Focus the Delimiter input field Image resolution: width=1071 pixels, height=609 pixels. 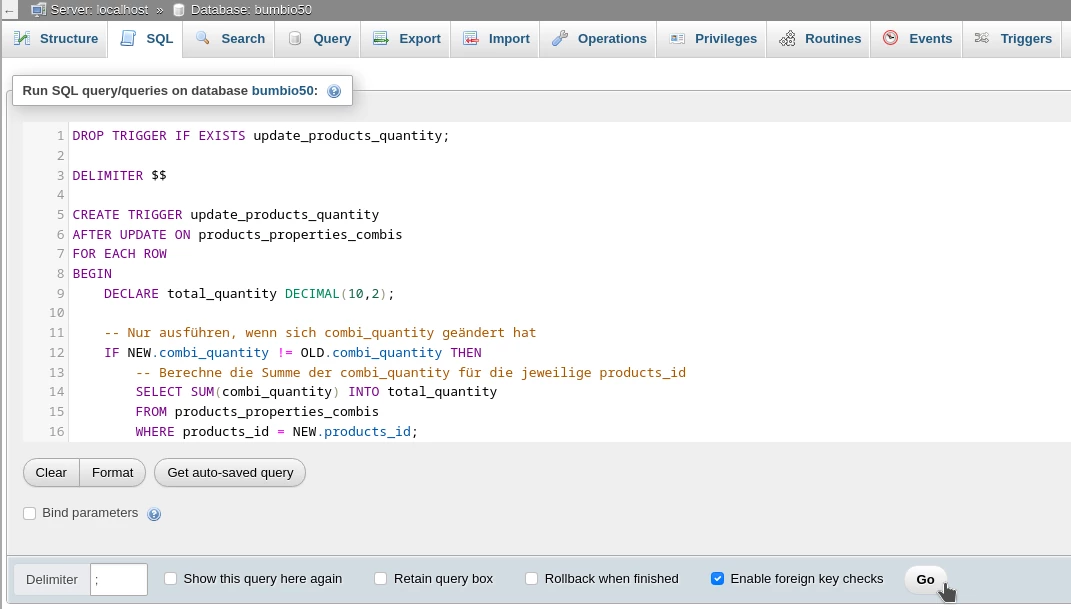[x=119, y=580]
